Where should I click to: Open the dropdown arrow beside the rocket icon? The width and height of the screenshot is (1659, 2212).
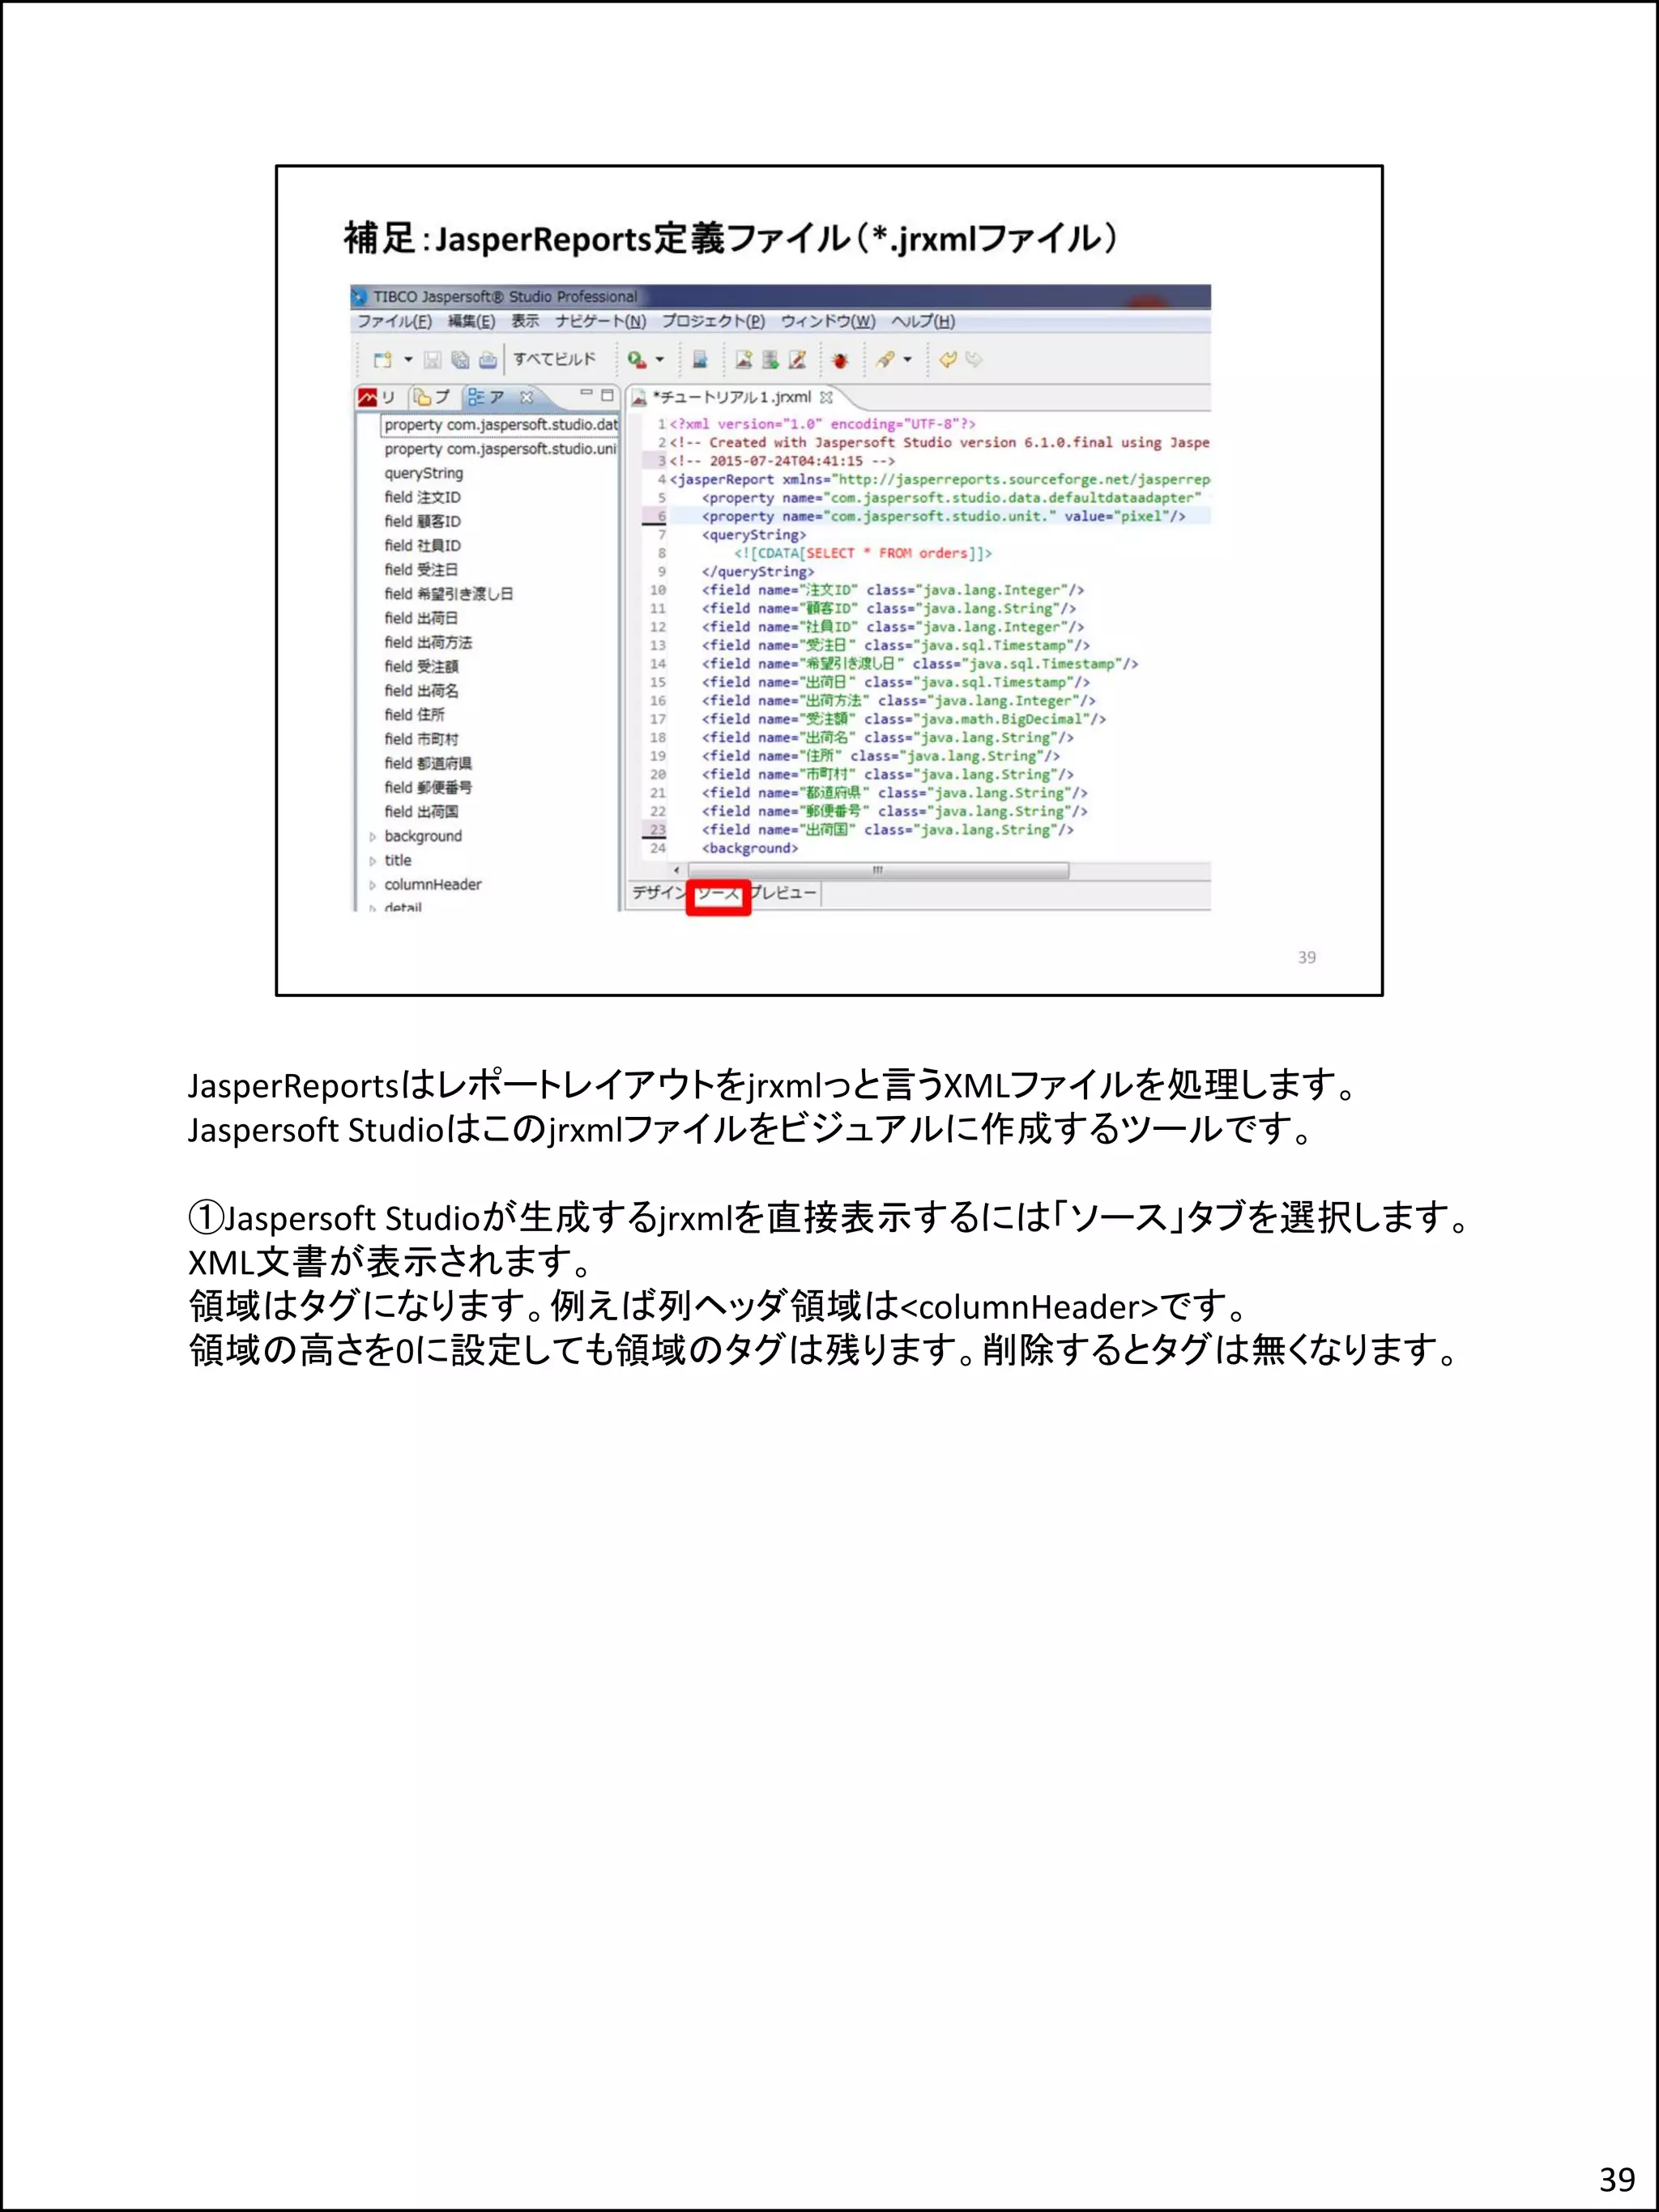coord(908,360)
